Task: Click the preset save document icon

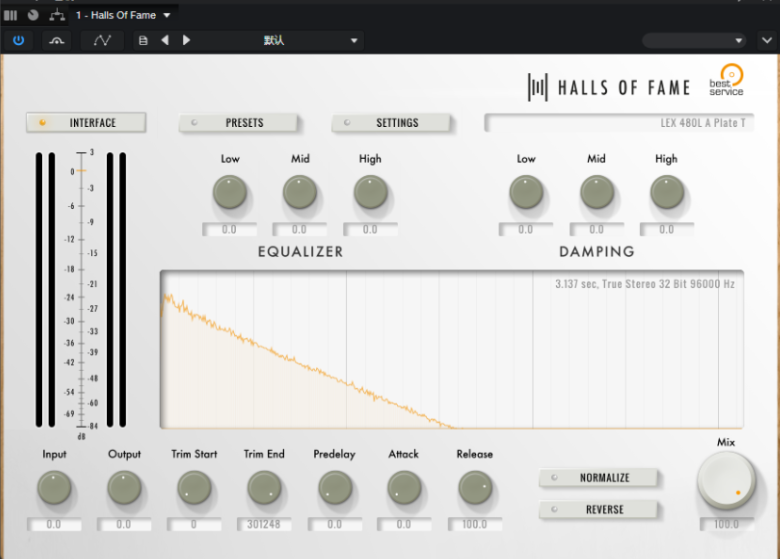Action: tap(143, 40)
